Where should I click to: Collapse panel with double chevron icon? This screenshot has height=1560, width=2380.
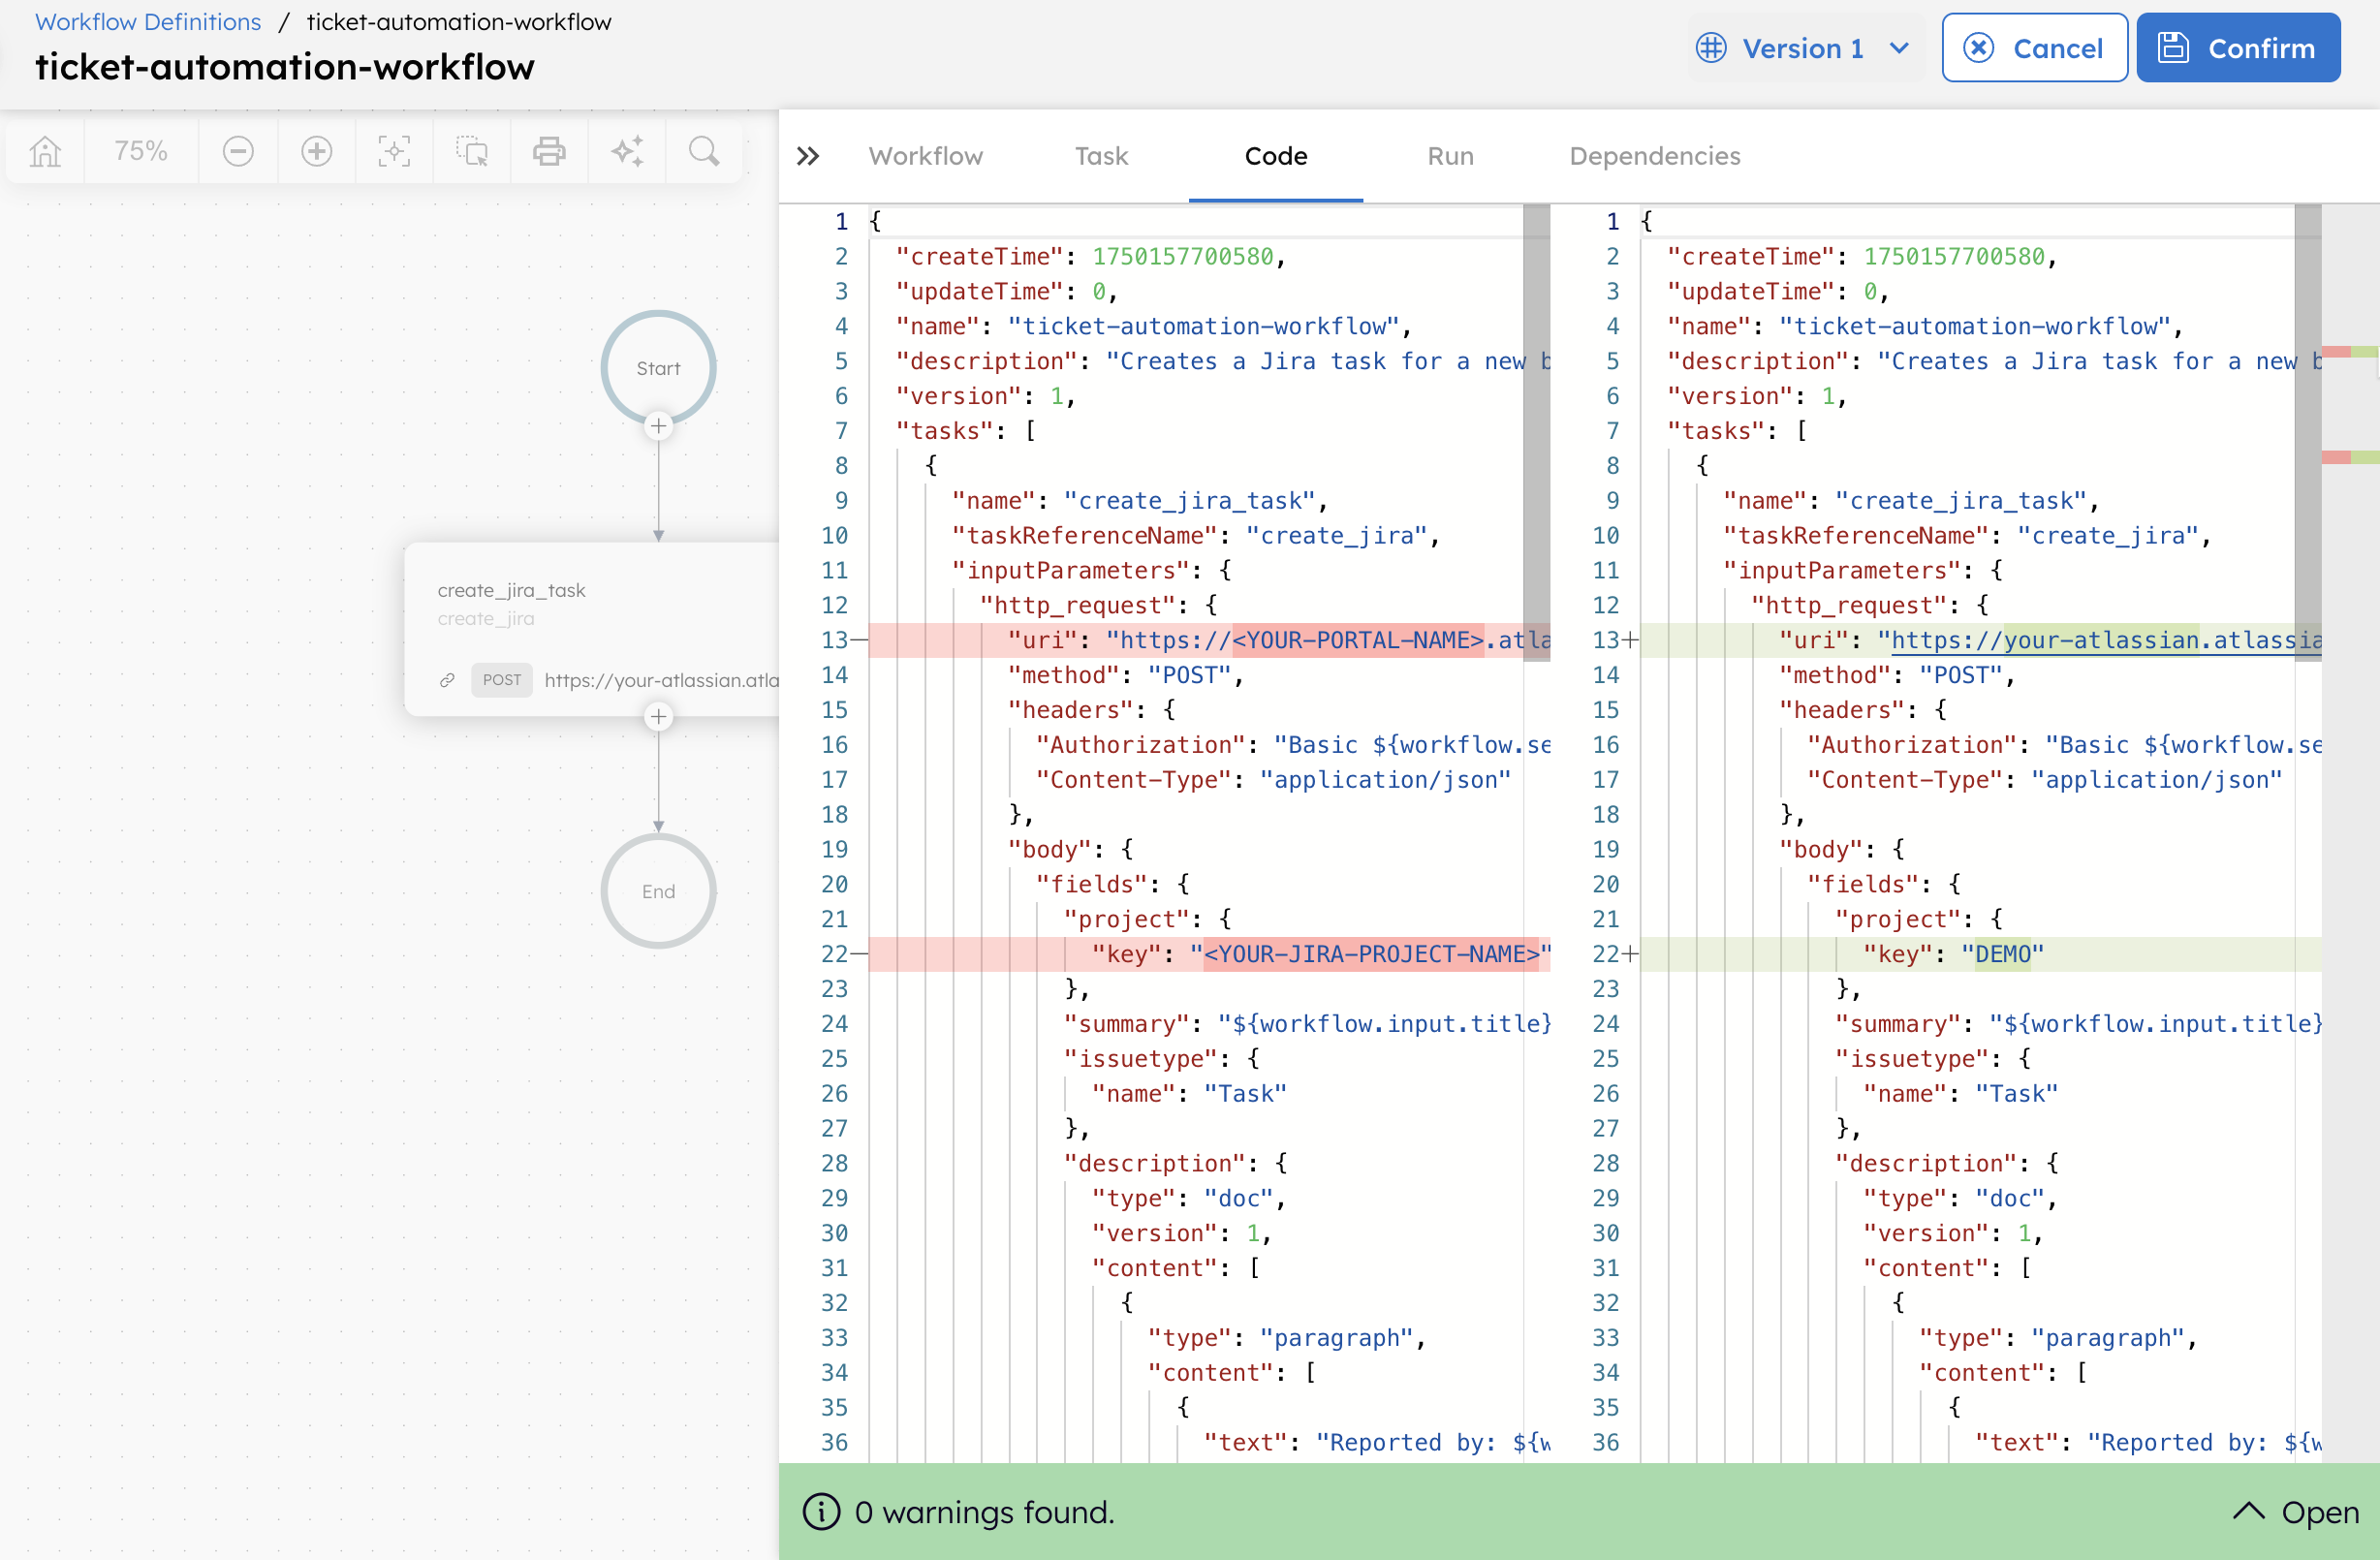coord(808,156)
